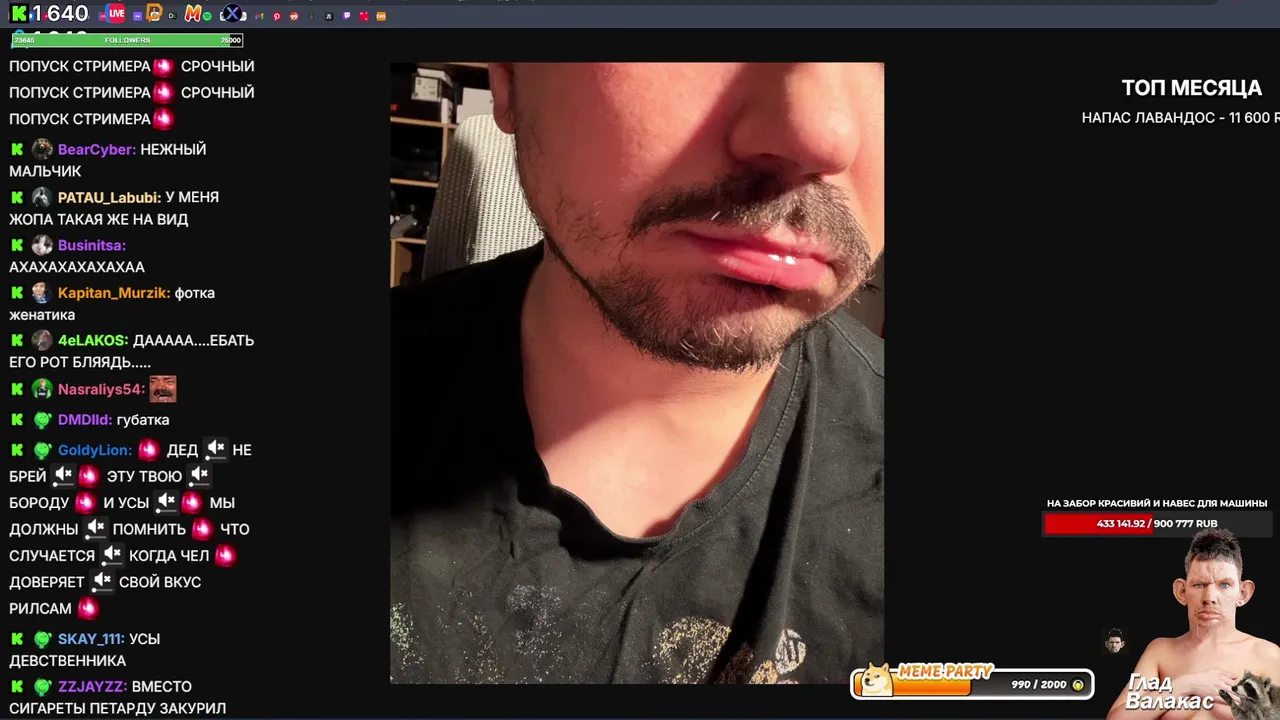Click the green badge next to Nasraliys54
This screenshot has height=720, width=1280.
[42, 389]
